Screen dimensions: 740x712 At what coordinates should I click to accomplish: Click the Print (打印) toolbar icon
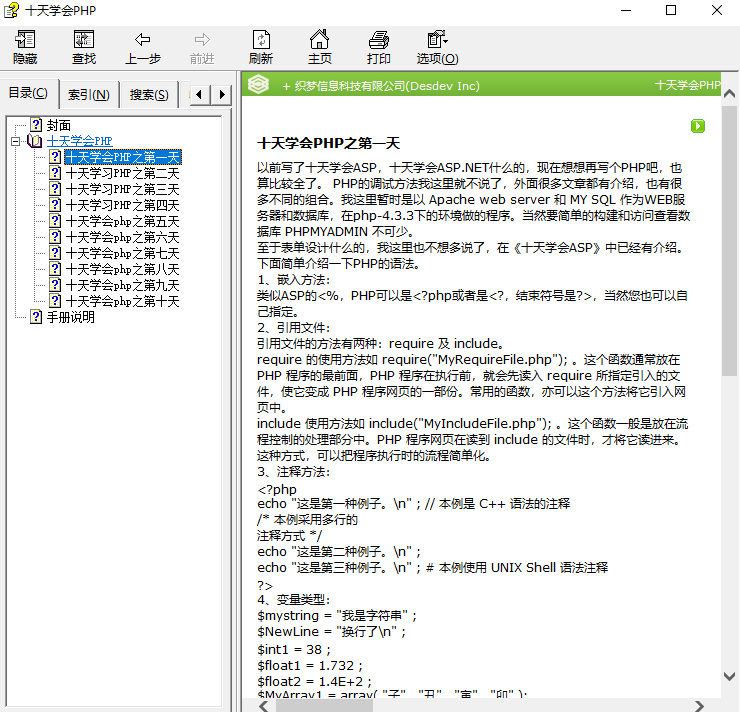click(x=378, y=46)
